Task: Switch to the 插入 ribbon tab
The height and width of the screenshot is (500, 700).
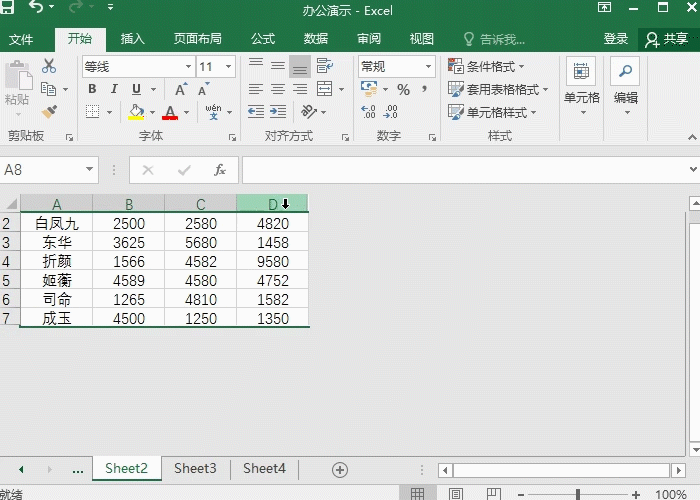Action: (133, 39)
